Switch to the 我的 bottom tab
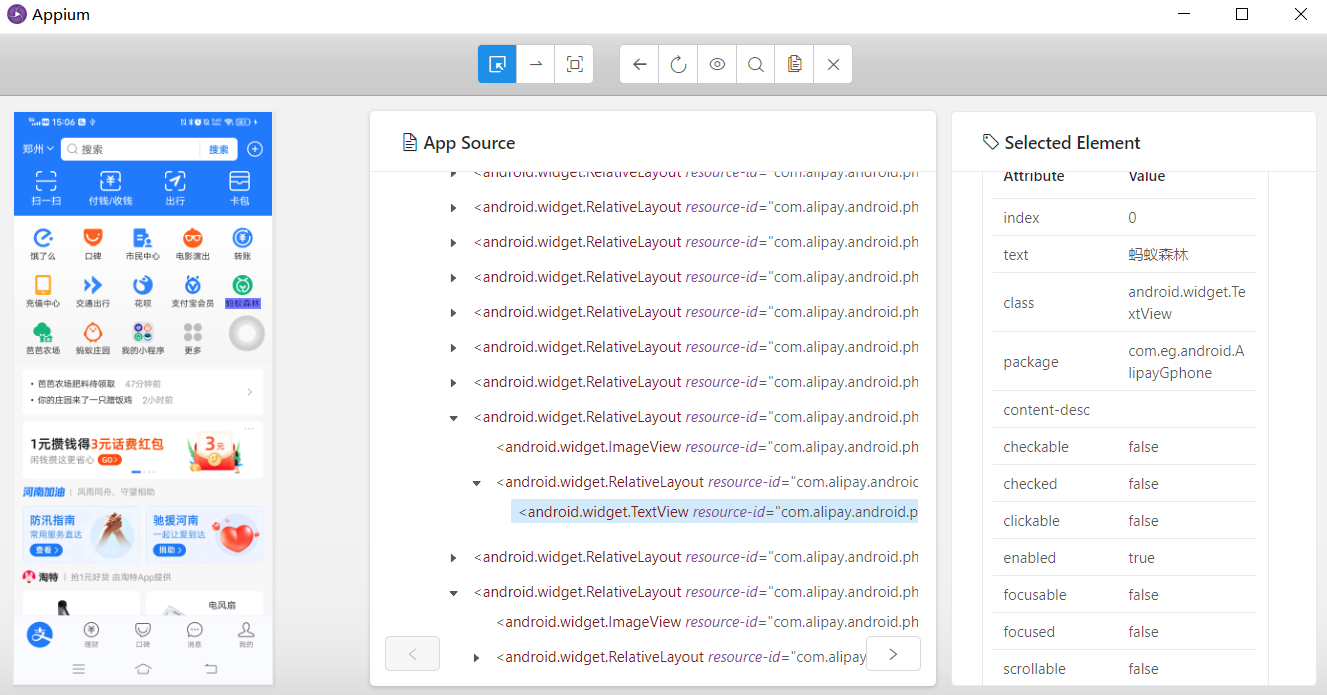The width and height of the screenshot is (1327, 695). coord(246,634)
